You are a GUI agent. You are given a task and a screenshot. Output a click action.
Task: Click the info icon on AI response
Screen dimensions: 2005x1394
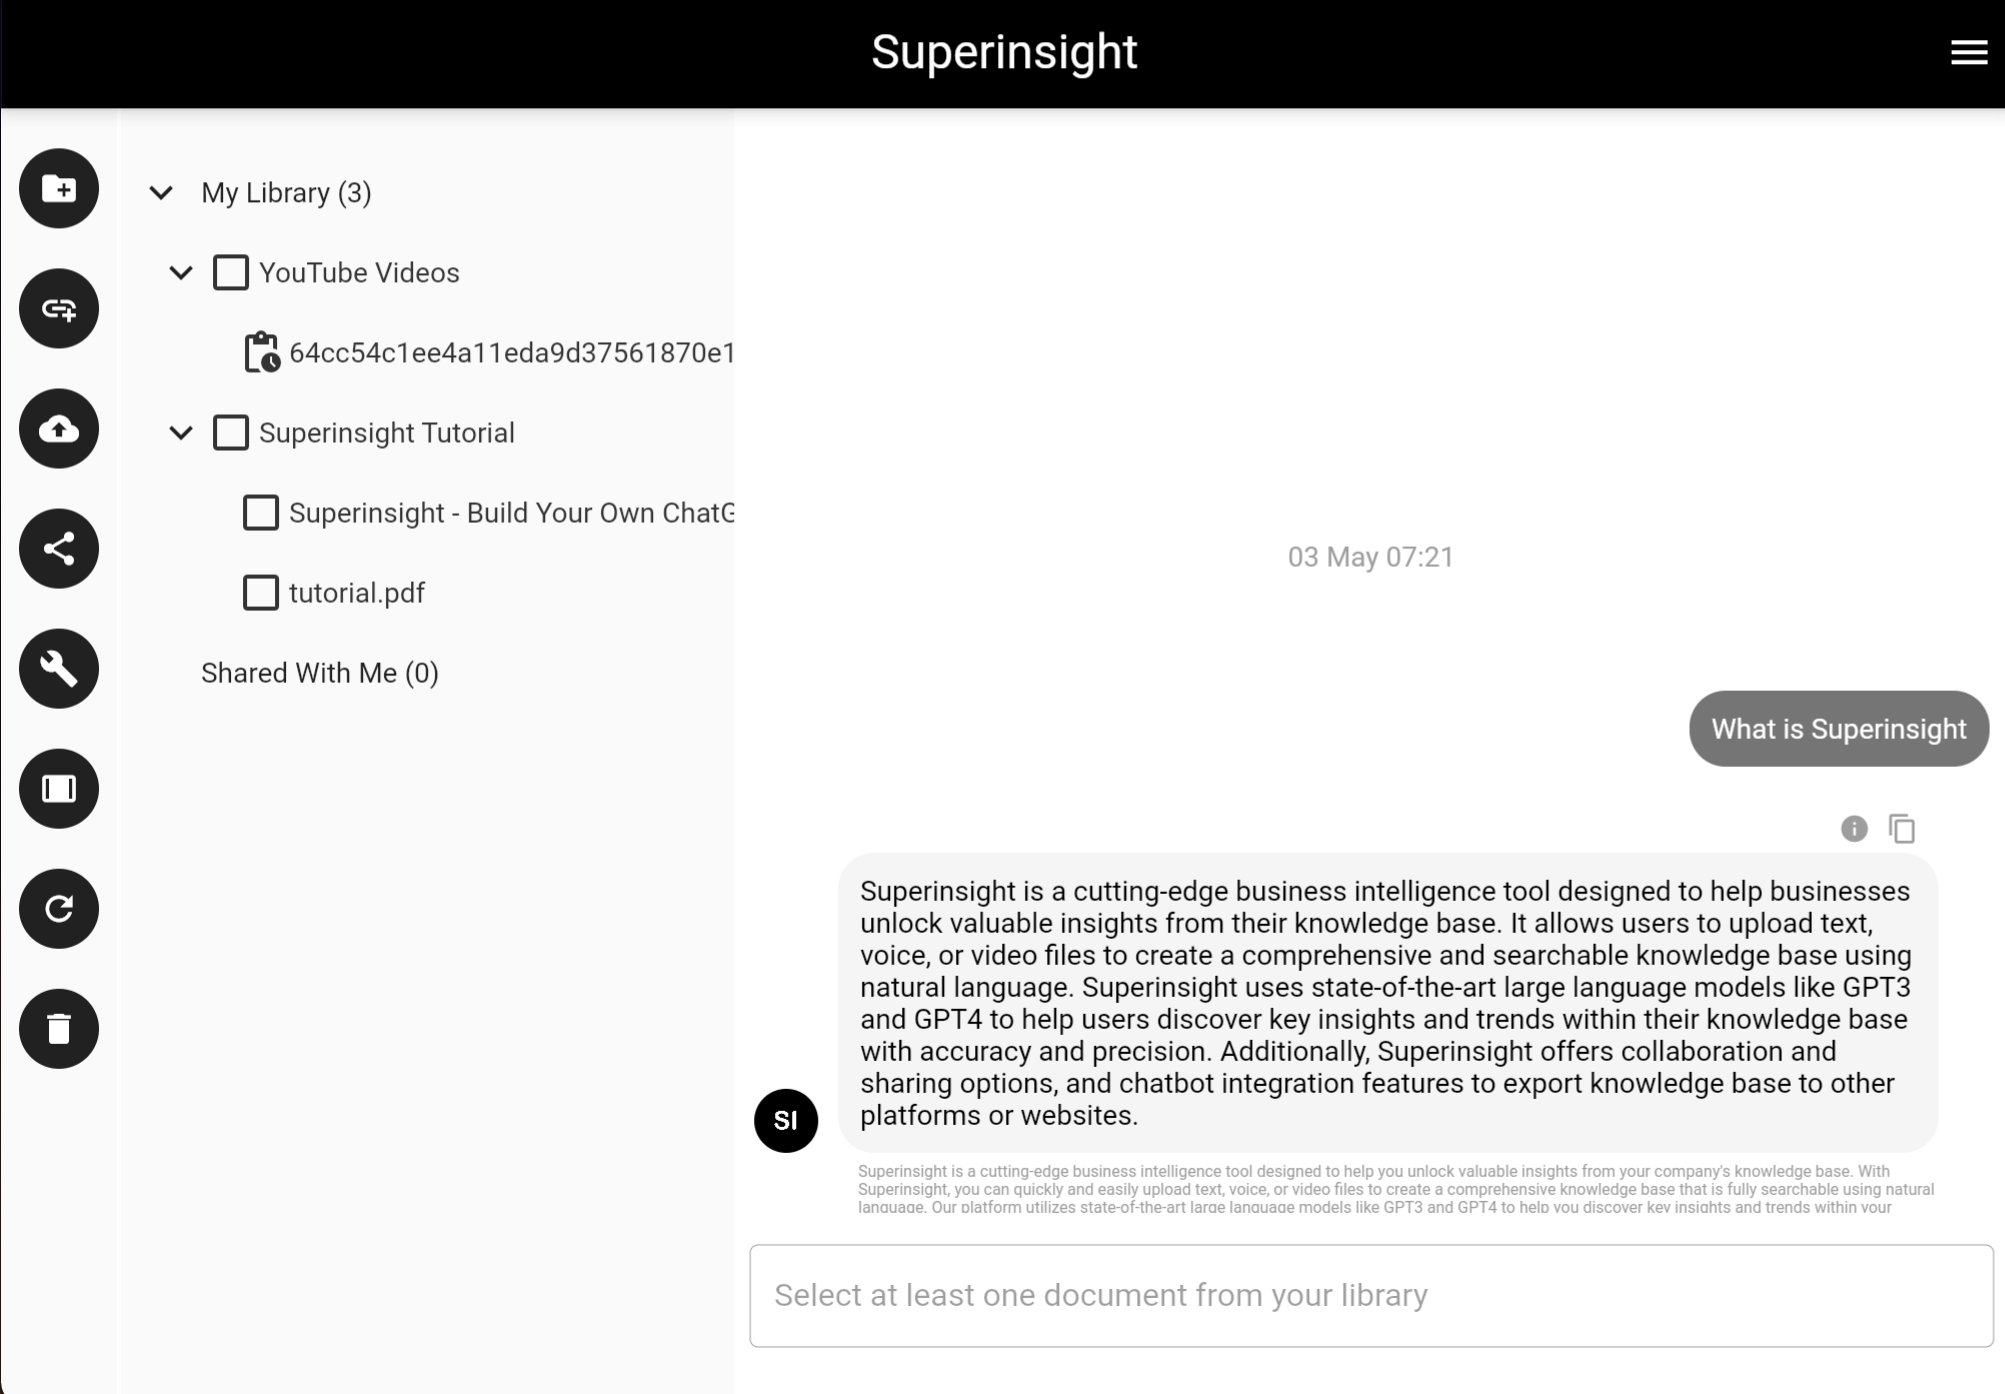pos(1854,829)
